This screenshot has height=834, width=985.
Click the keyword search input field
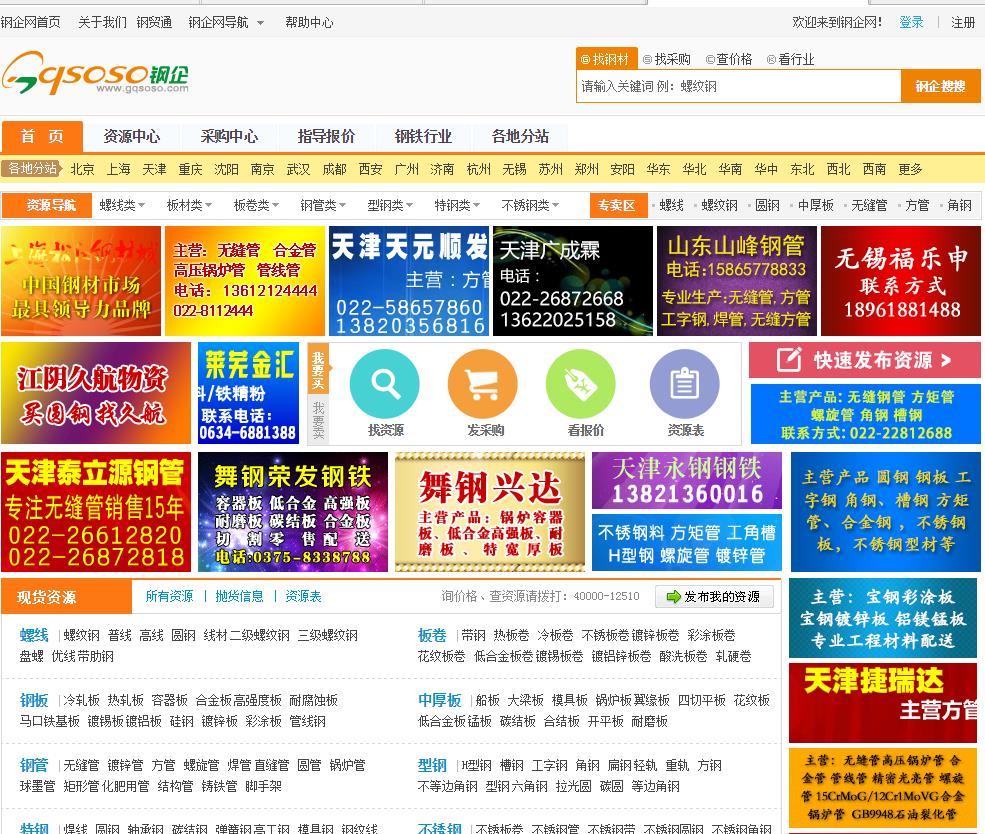(739, 86)
